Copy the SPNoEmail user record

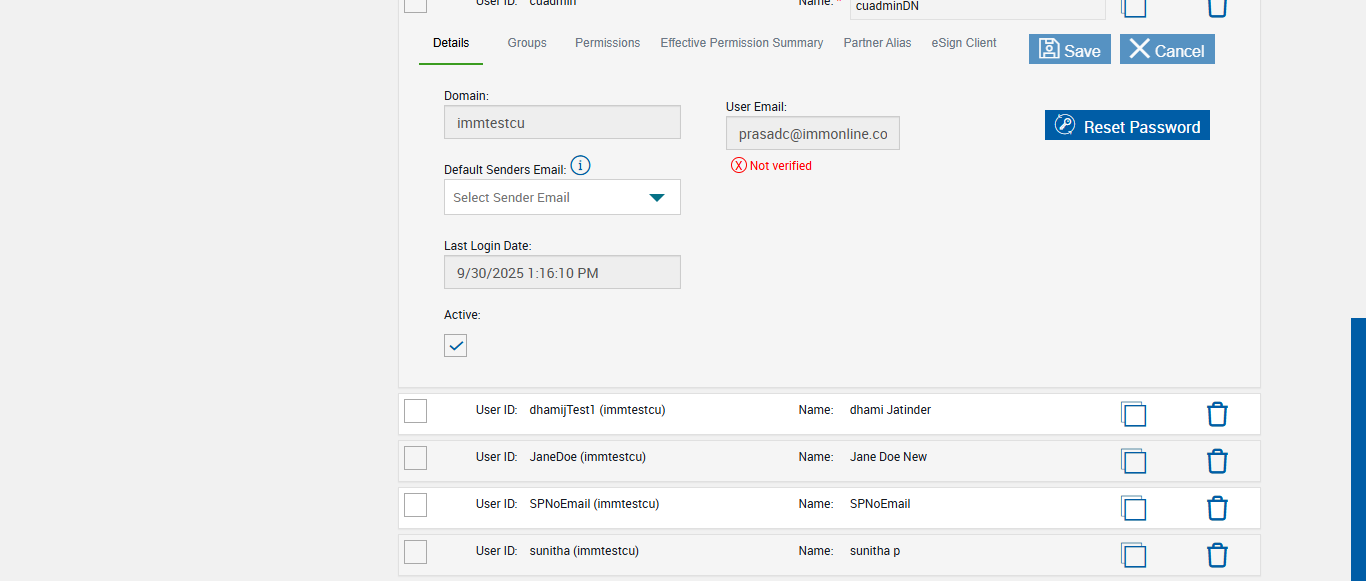(x=1133, y=508)
